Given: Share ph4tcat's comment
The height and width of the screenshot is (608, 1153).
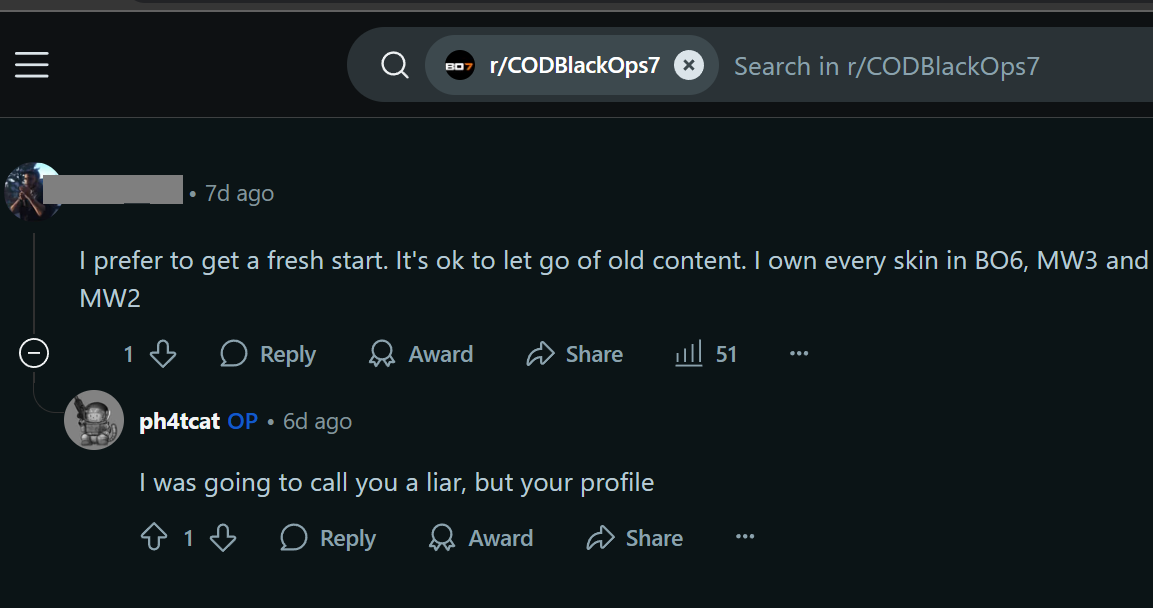Looking at the screenshot, I should tap(635, 537).
